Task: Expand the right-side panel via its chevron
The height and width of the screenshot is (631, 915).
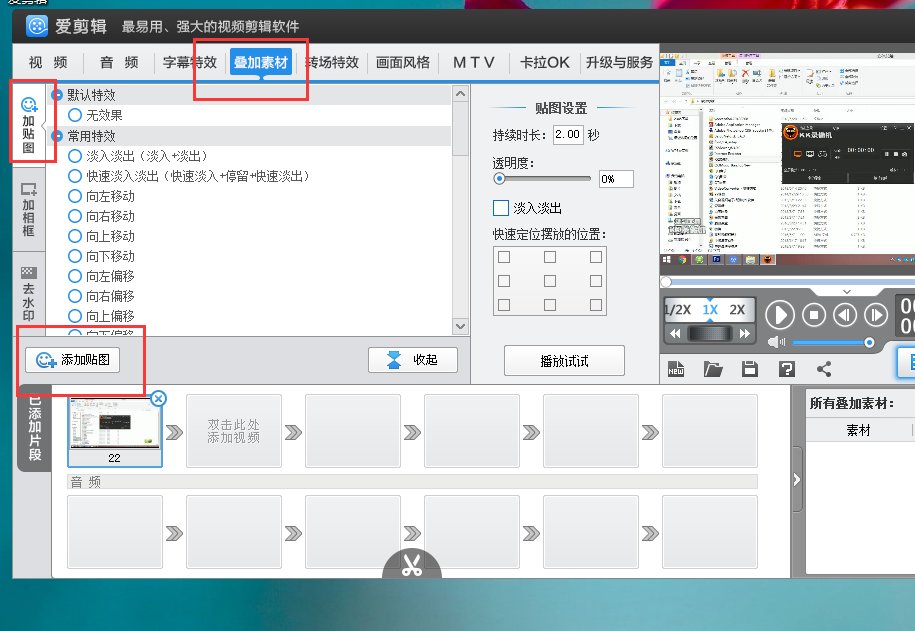Action: pos(795,479)
